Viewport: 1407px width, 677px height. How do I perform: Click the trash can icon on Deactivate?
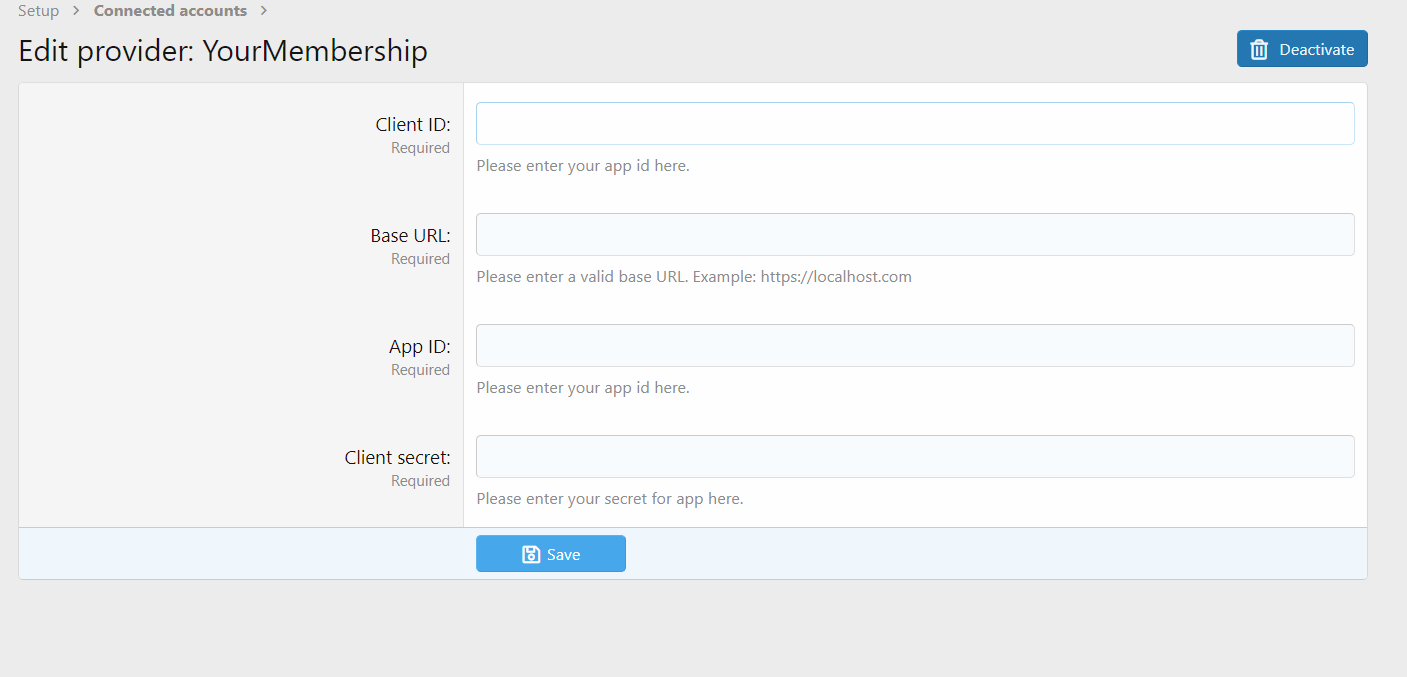[x=1259, y=49]
